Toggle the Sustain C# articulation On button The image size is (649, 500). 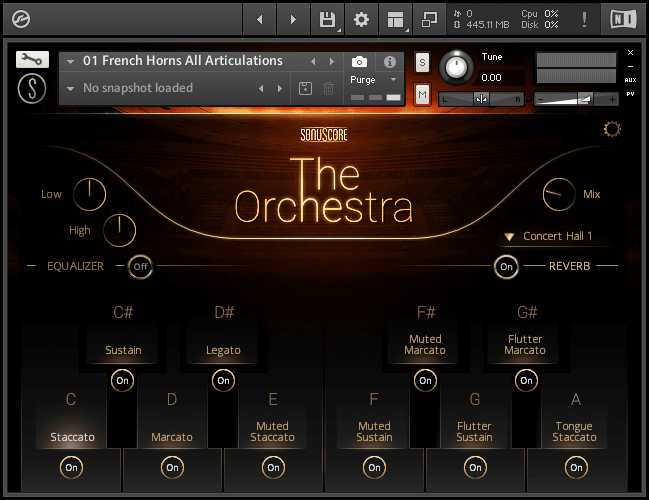tap(123, 380)
